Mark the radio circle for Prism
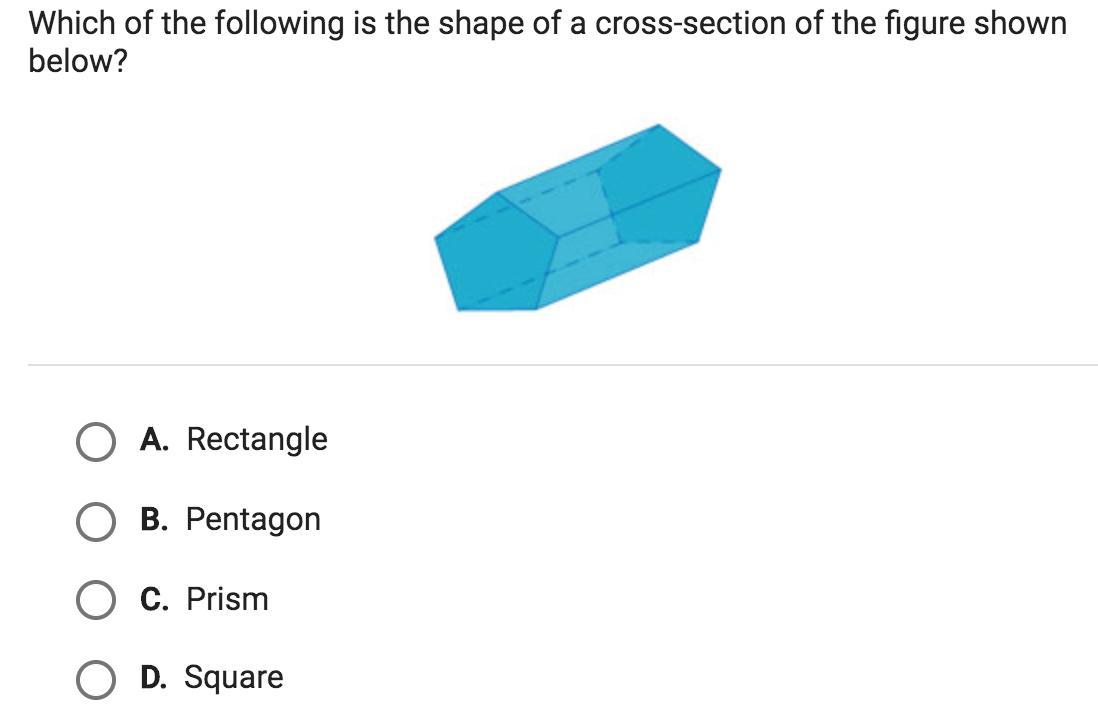 click(x=96, y=600)
